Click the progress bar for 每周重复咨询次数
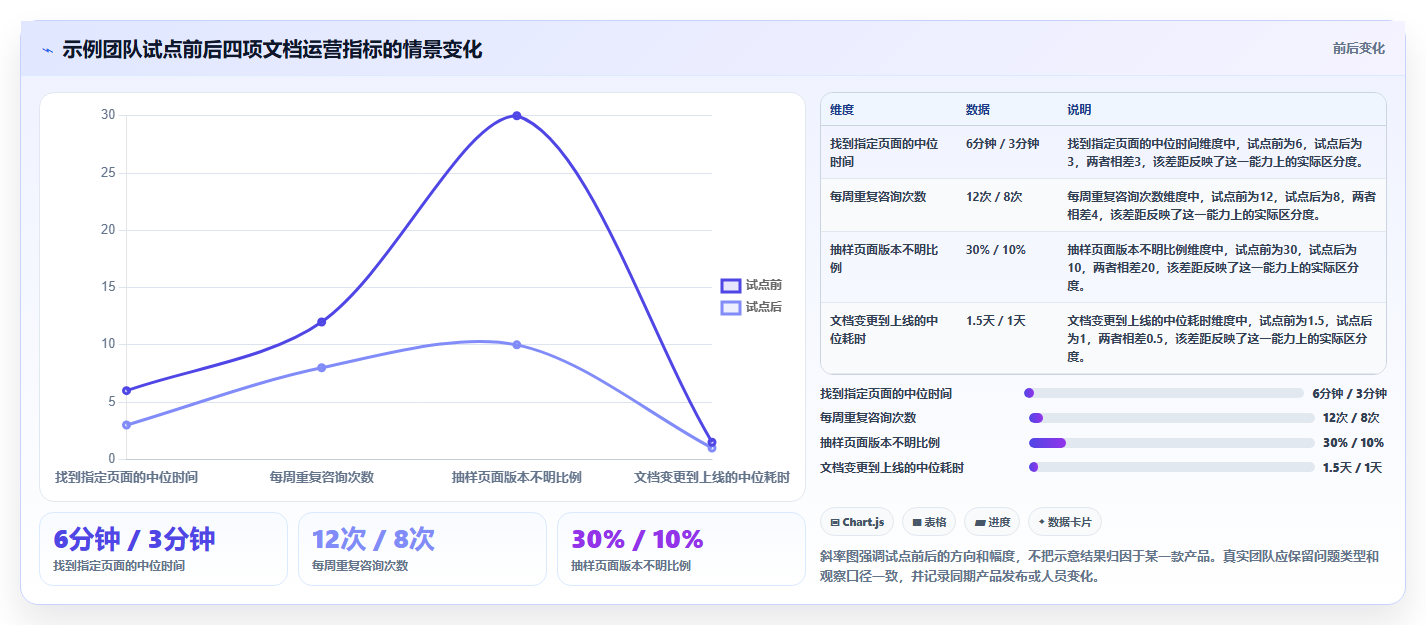 click(x=1171, y=418)
